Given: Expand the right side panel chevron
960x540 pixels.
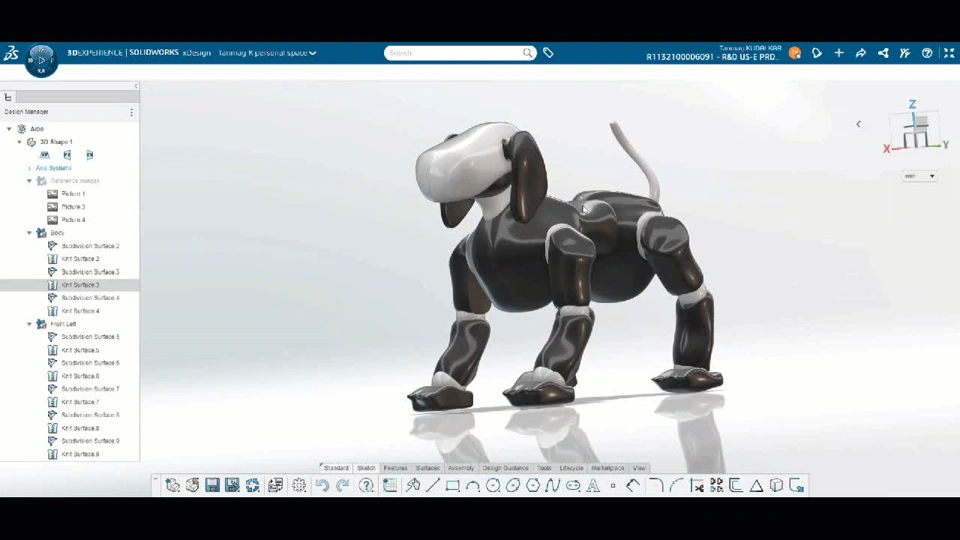Looking at the screenshot, I should coord(858,124).
